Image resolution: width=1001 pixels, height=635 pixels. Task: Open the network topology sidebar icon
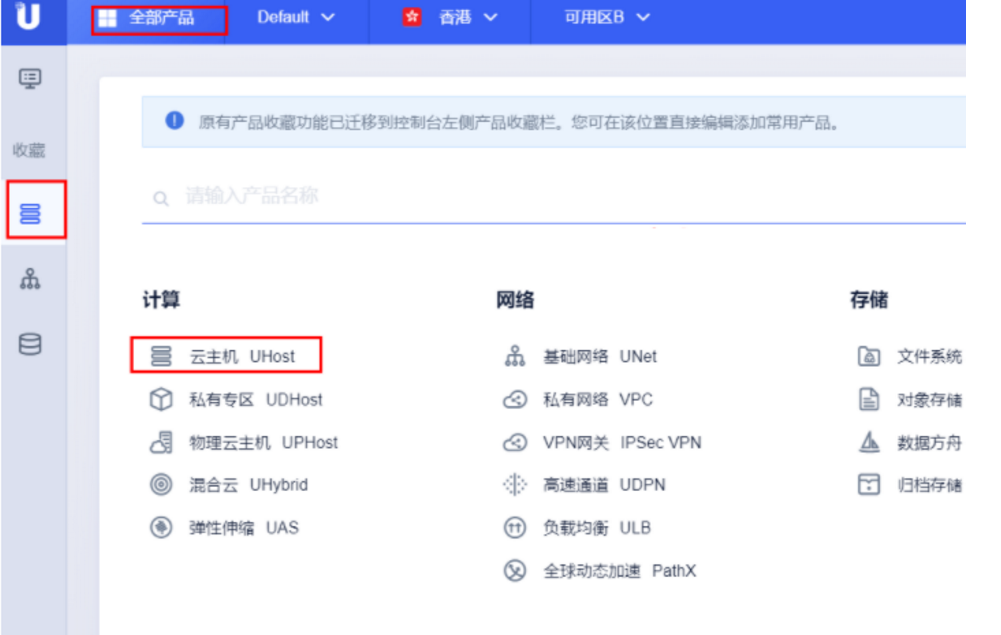(x=30, y=279)
